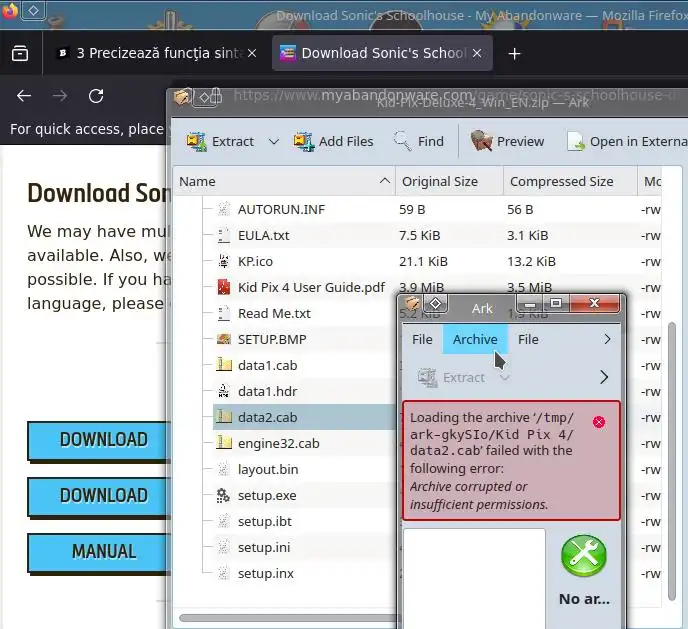688x629 pixels.
Task: Click the Firefox forward arrow button
Action: point(60,96)
